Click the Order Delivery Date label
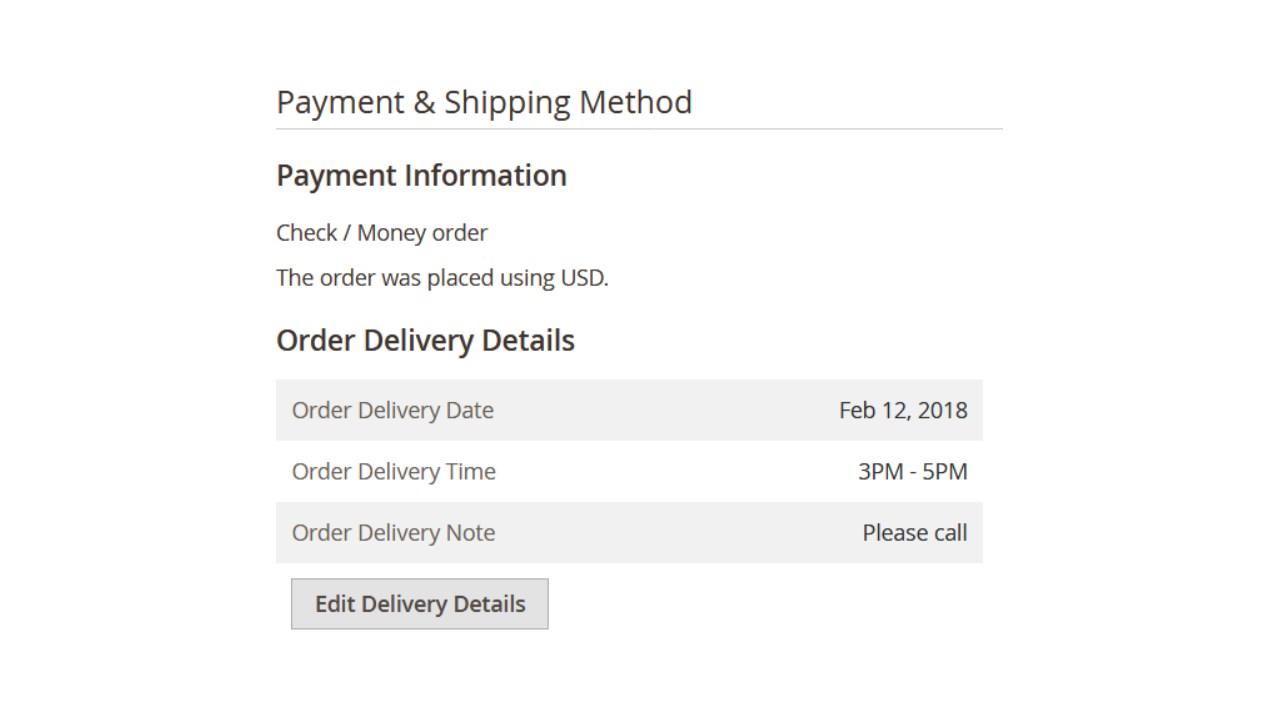 click(x=392, y=410)
